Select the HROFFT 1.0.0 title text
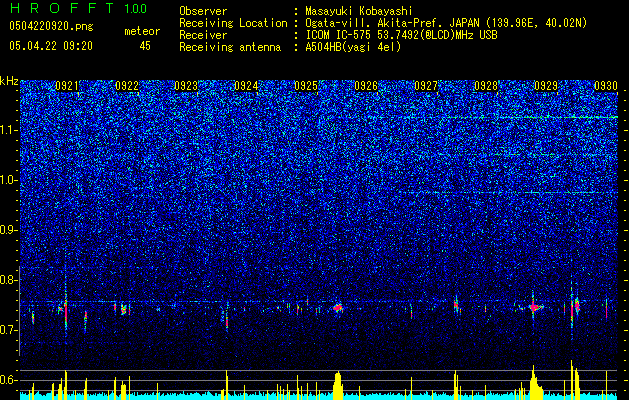This screenshot has height=400, width=629. [x=78, y=8]
